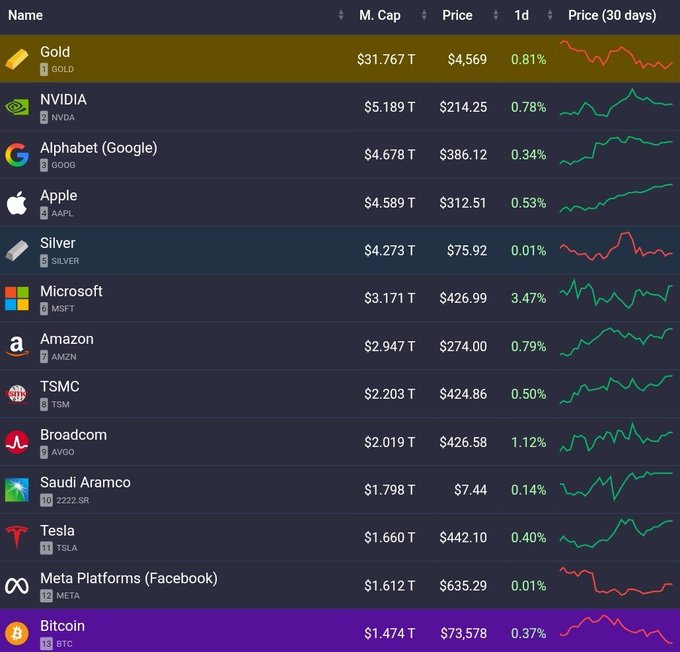
Task: Open the Amazon company link
Action: (x=67, y=339)
